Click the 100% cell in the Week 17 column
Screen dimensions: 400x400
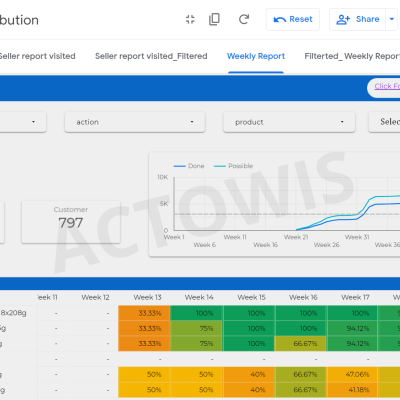click(352, 313)
